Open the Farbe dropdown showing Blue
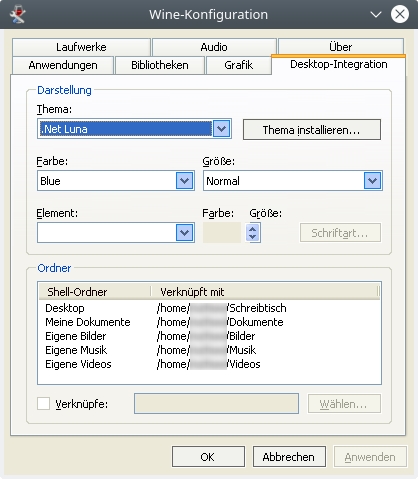Image resolution: width=418 pixels, height=479 pixels. pos(184,181)
